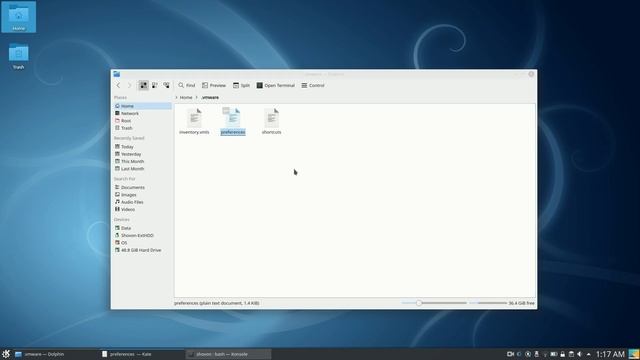
Task: Click Open Terminal in the toolbar
Action: tap(276, 85)
